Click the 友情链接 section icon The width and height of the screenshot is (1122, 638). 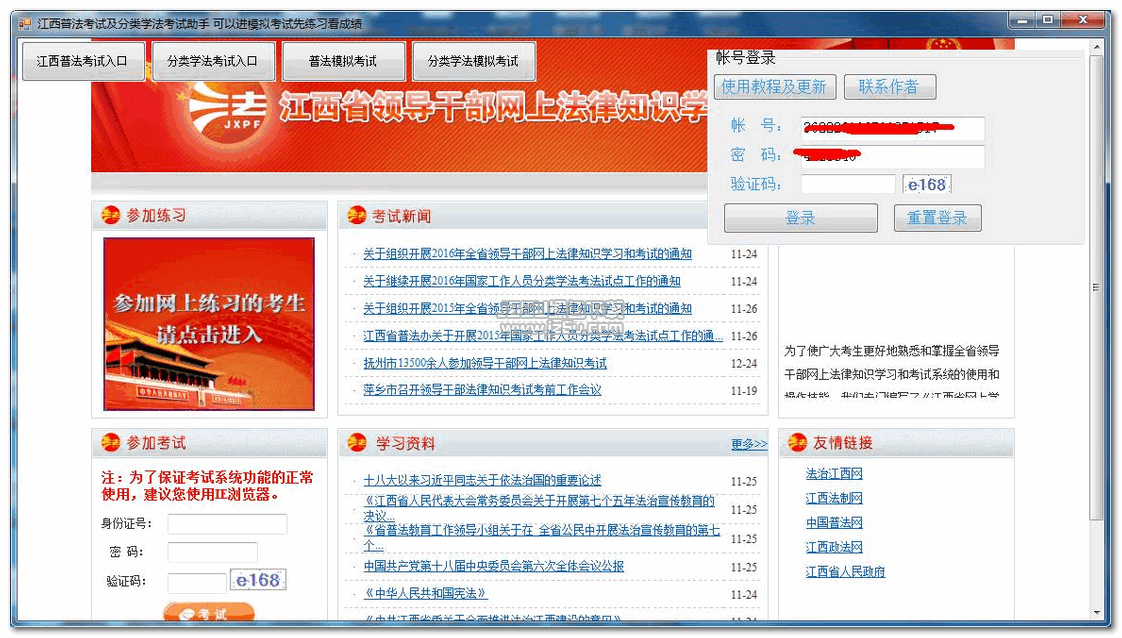797,443
